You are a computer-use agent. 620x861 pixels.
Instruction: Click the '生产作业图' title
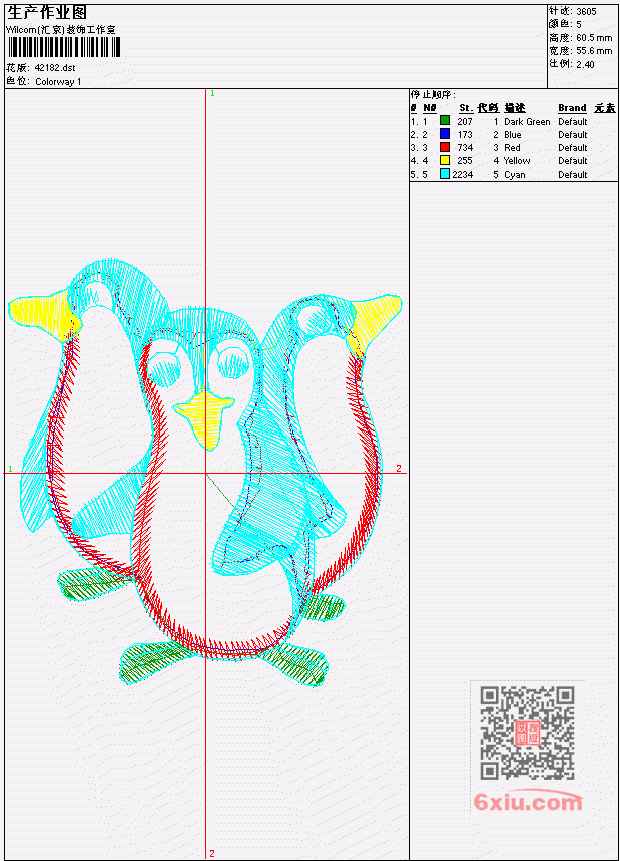pyautogui.click(x=47, y=13)
